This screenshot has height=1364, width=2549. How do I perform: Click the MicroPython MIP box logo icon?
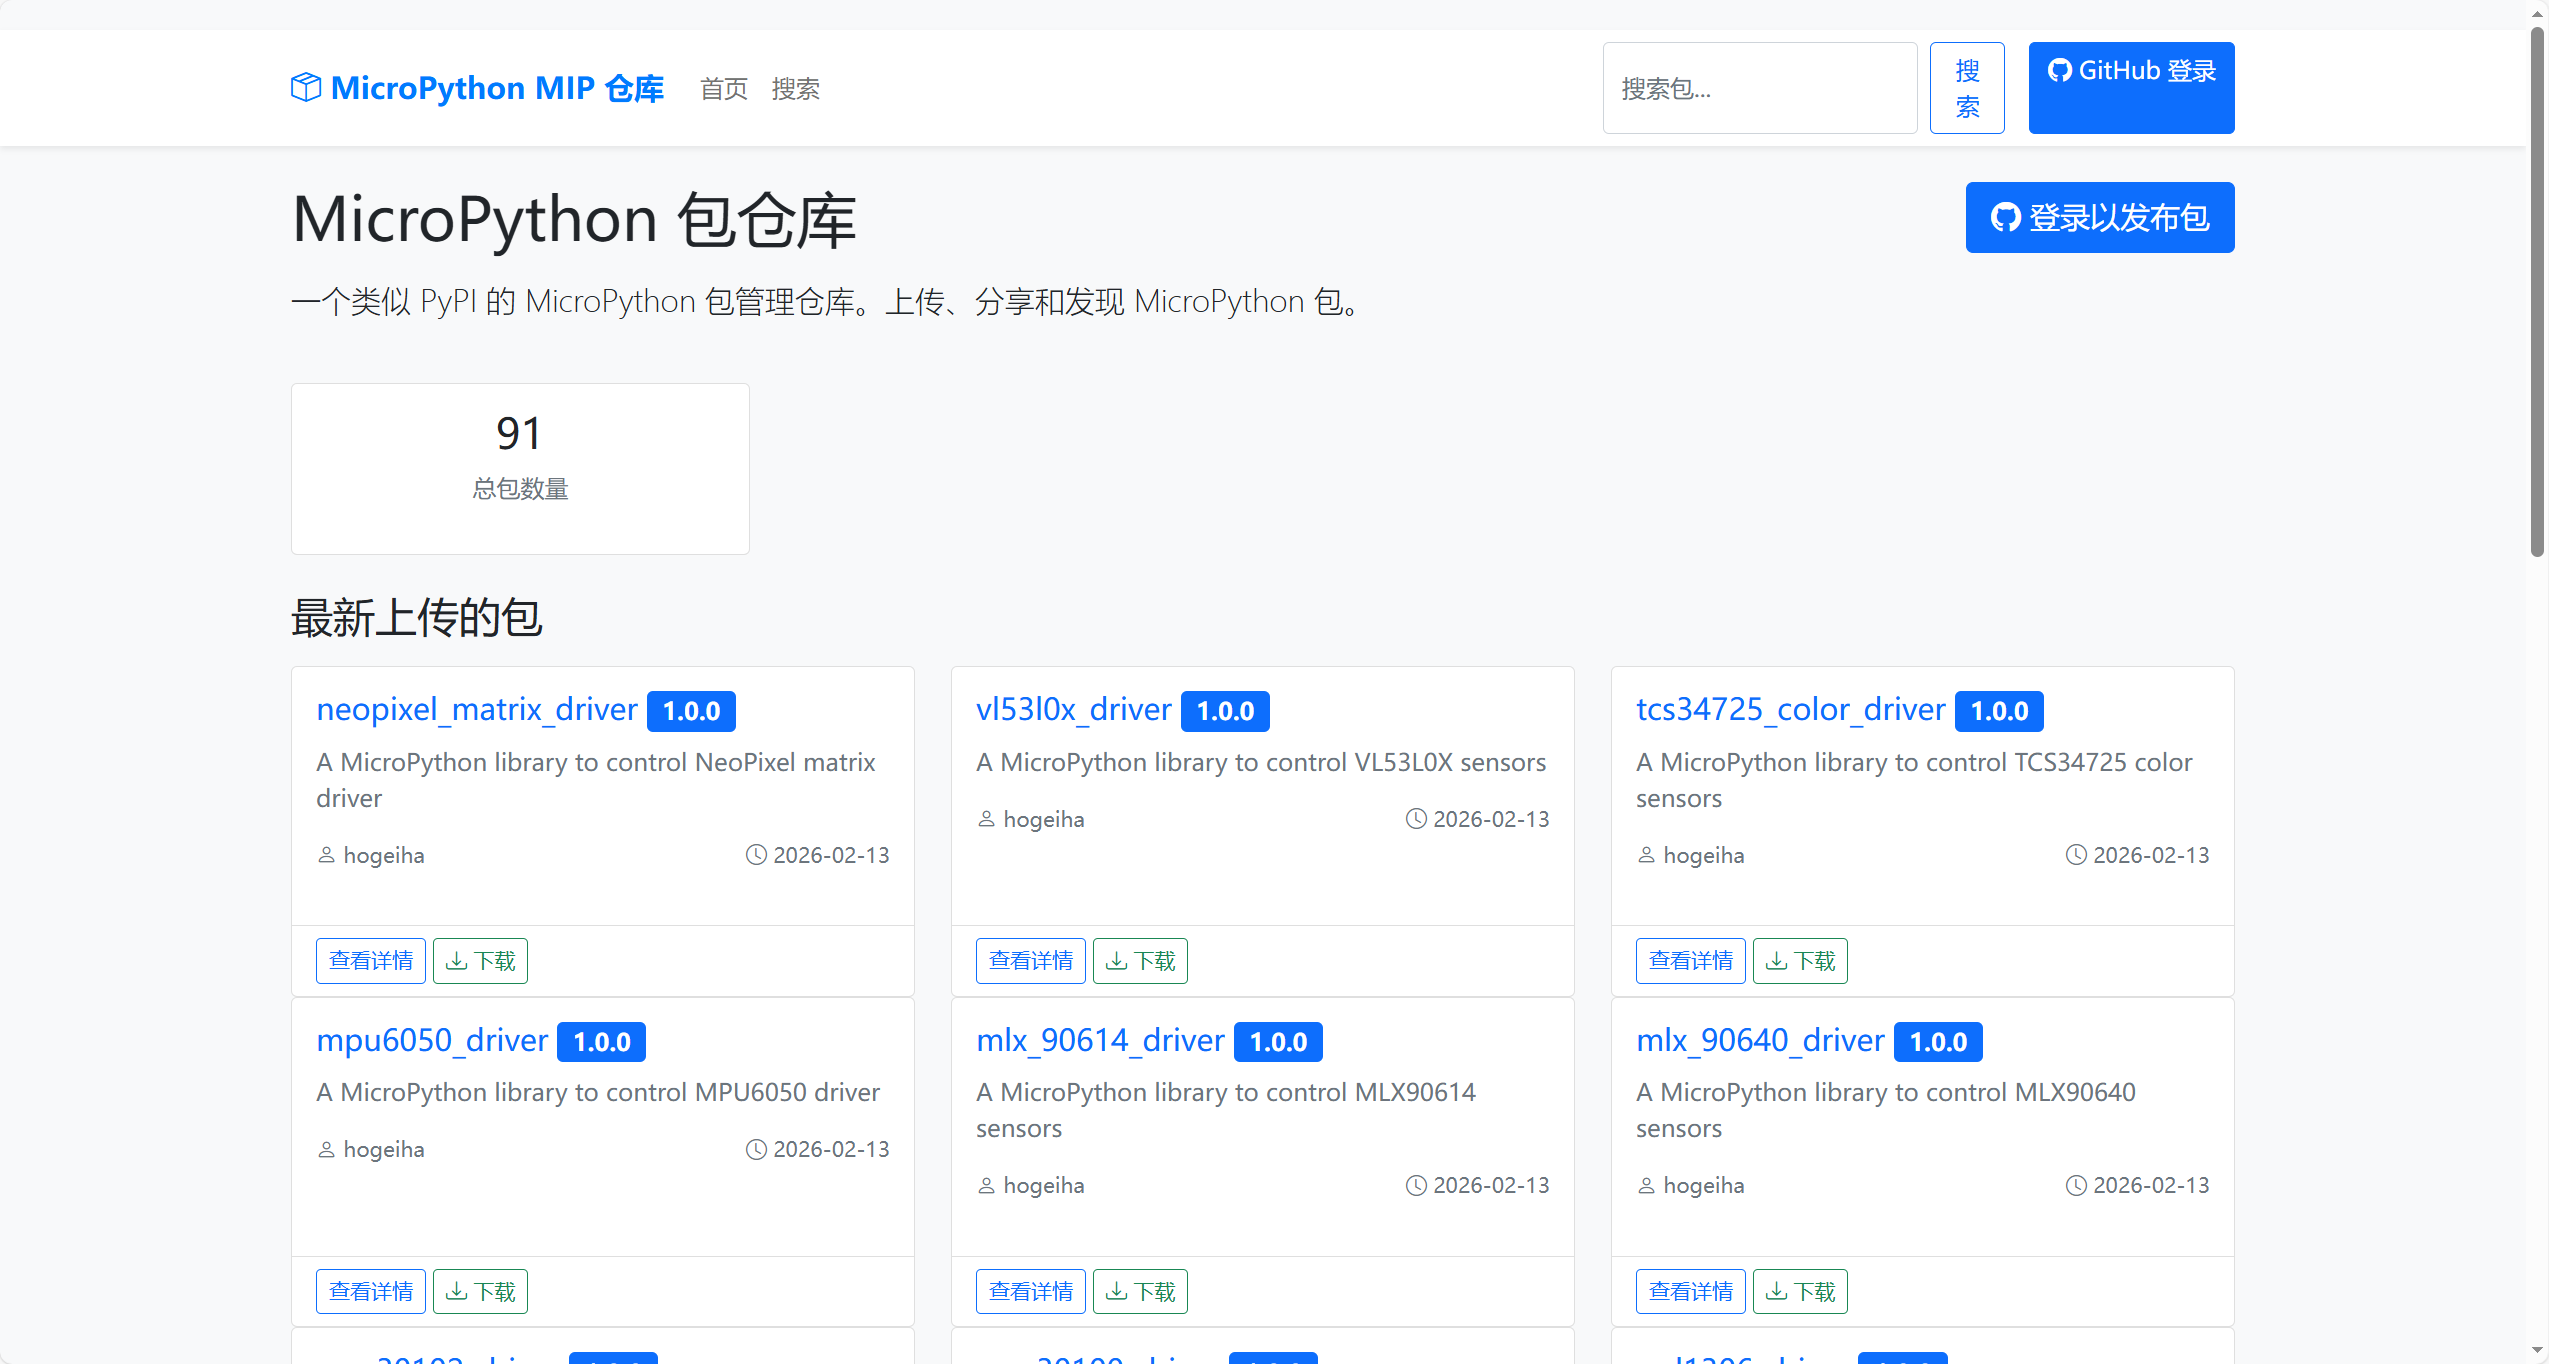pyautogui.click(x=306, y=87)
